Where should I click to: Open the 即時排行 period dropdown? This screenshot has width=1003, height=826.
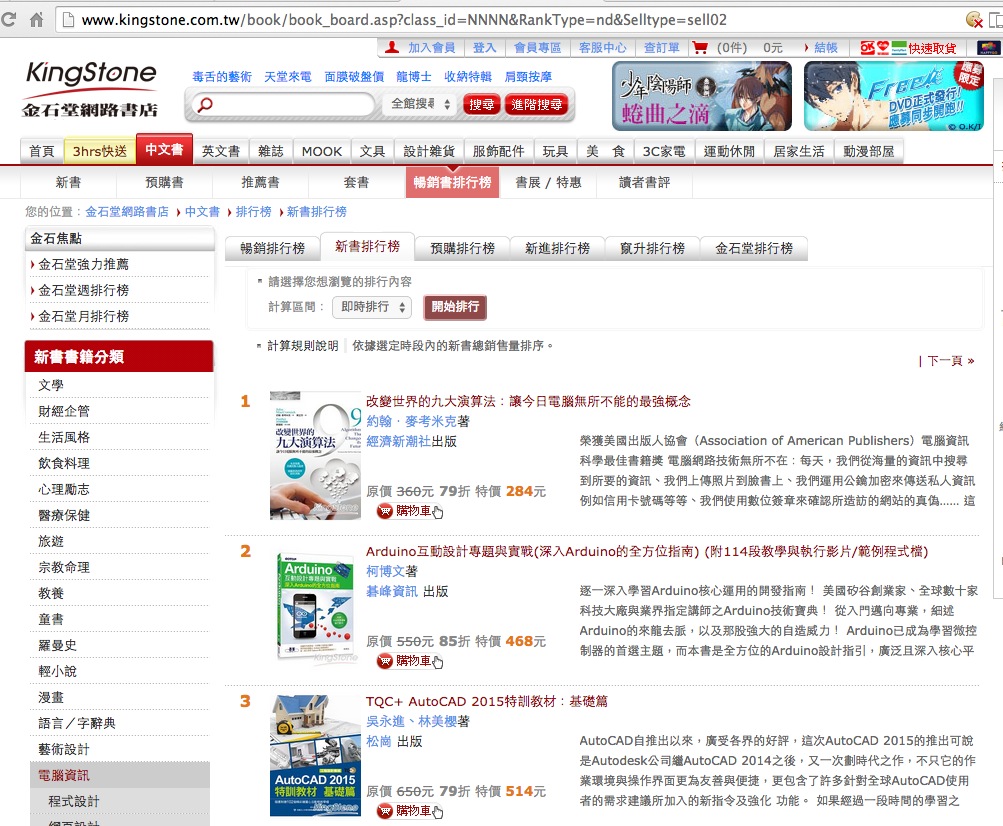coord(372,307)
